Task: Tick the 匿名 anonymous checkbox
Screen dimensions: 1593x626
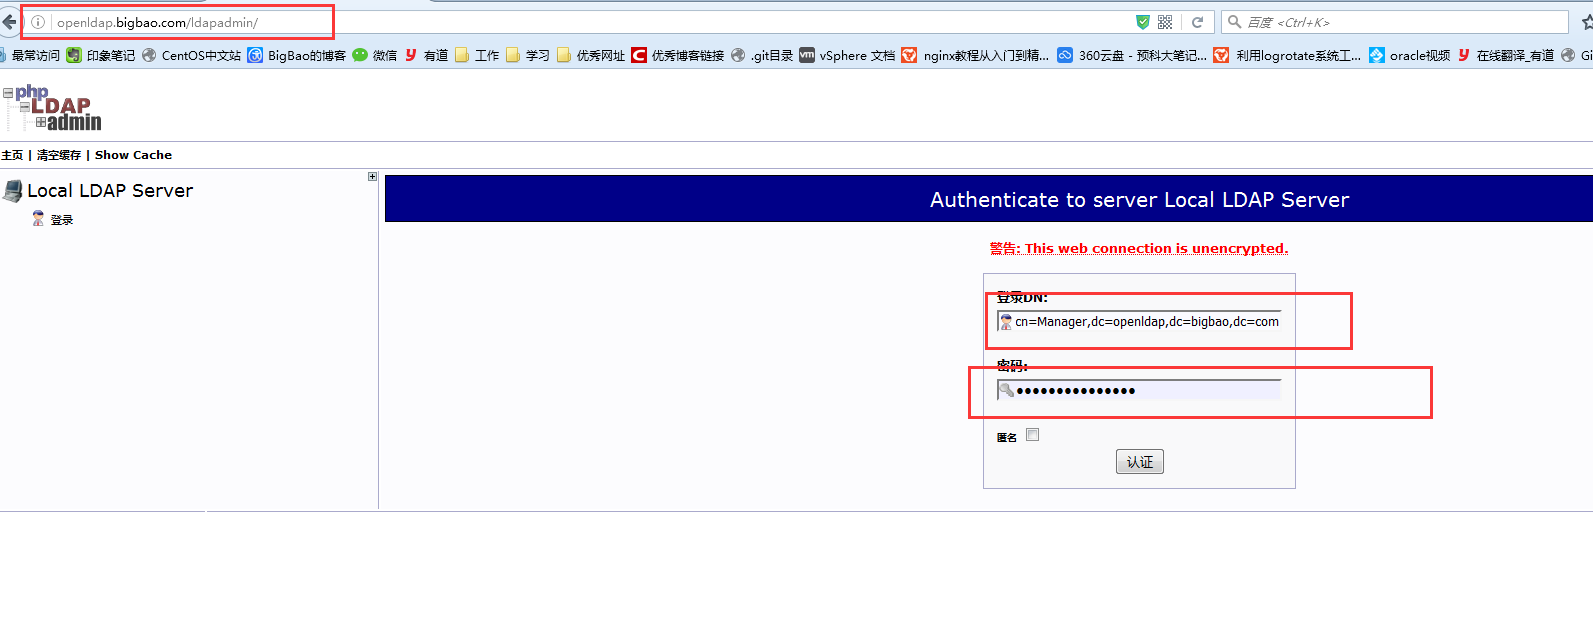Action: [1033, 434]
